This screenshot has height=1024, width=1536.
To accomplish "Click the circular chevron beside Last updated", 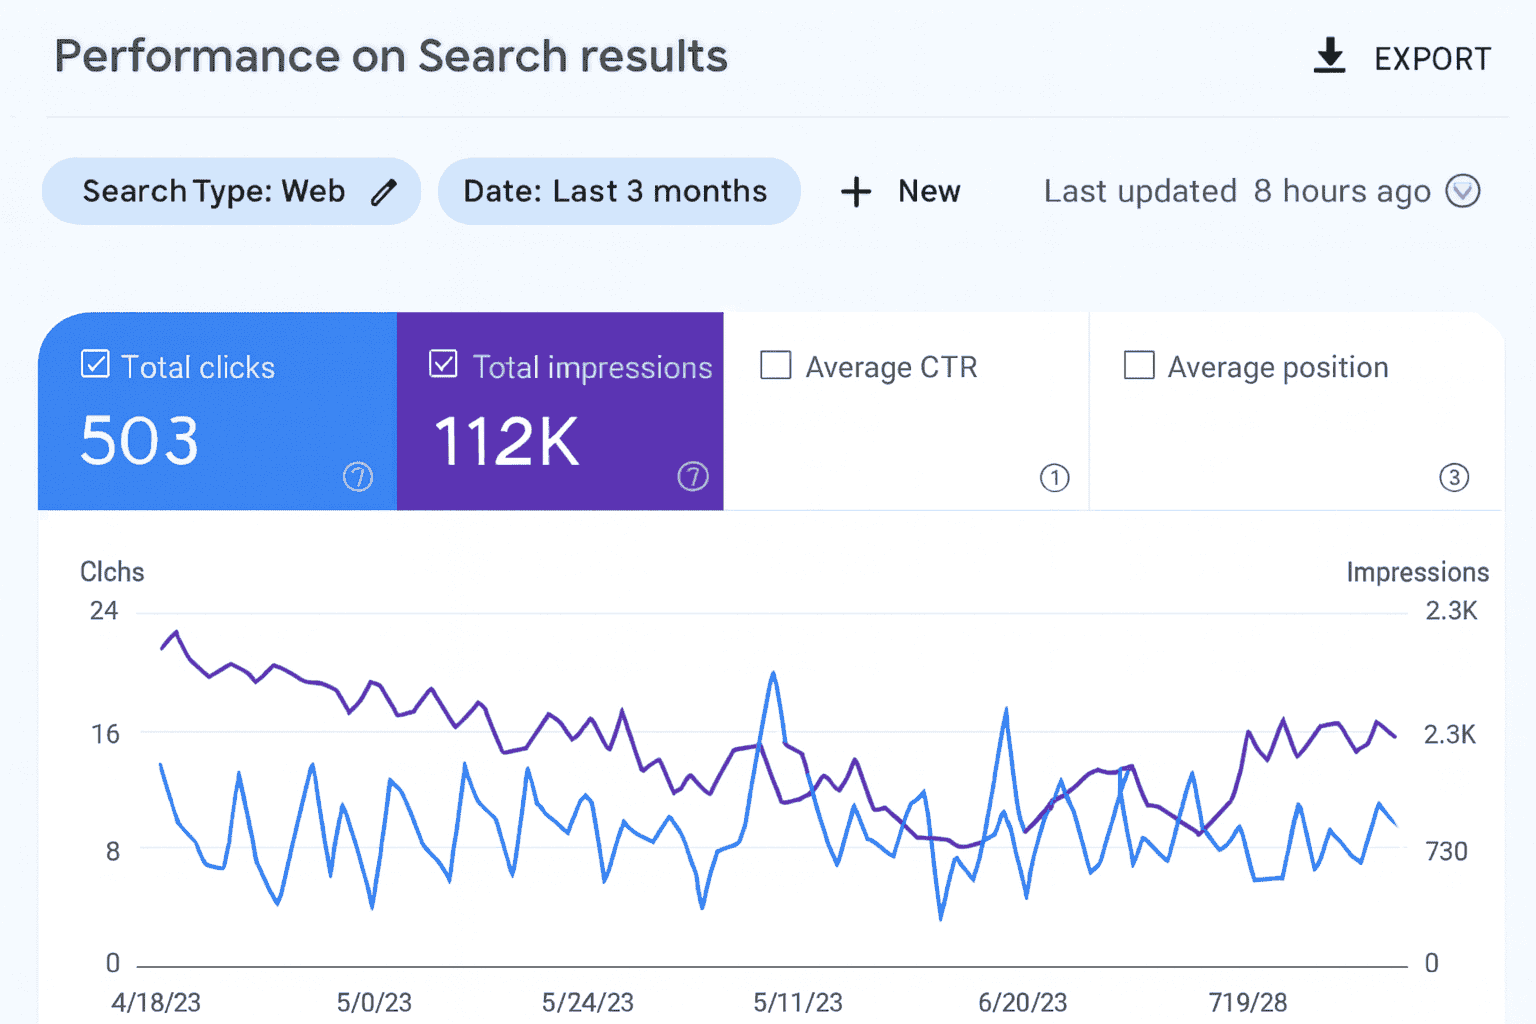I will coord(1463,191).
